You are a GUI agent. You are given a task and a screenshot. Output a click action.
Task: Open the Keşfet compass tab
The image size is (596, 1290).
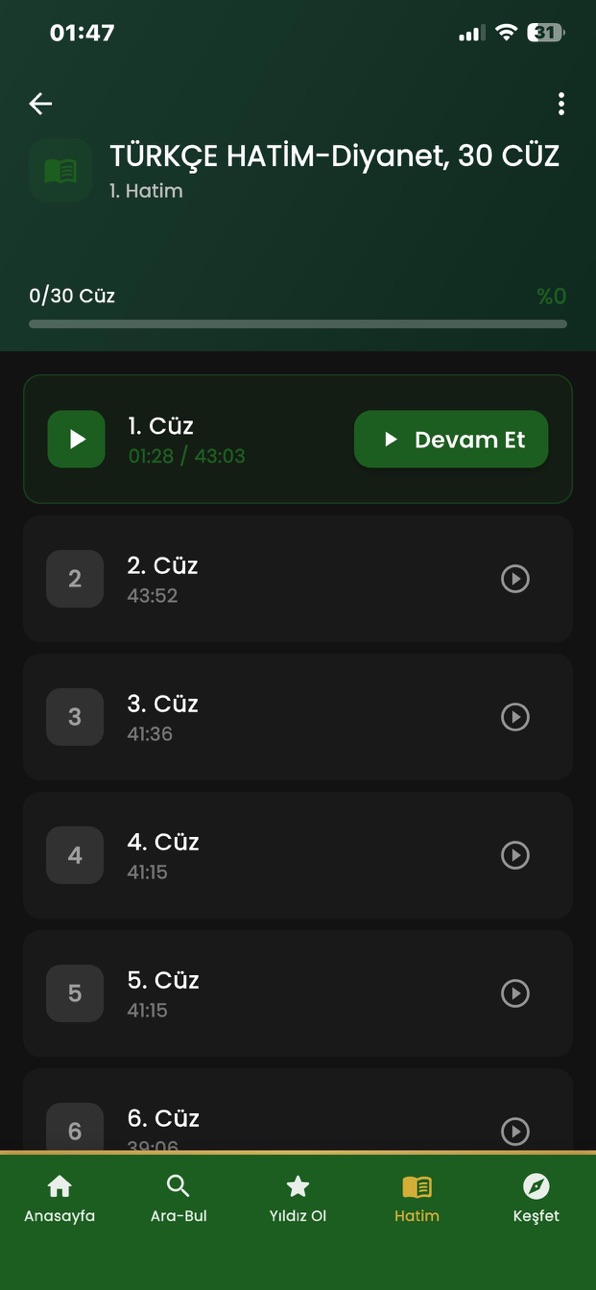tap(536, 1199)
